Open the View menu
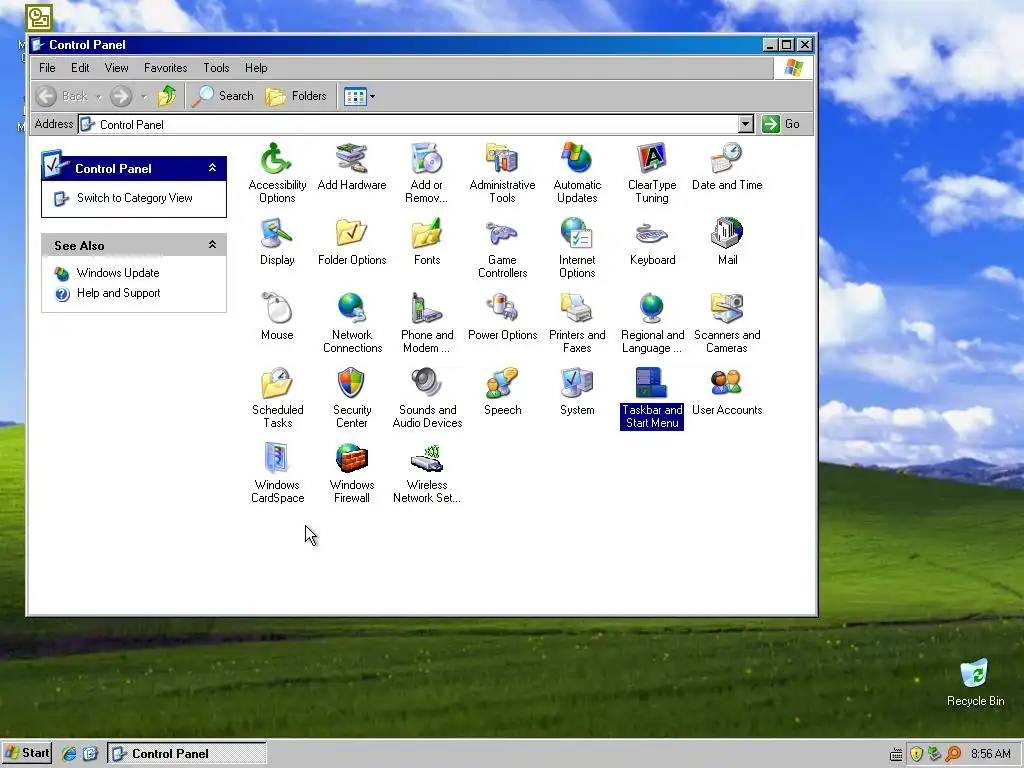 coord(116,68)
